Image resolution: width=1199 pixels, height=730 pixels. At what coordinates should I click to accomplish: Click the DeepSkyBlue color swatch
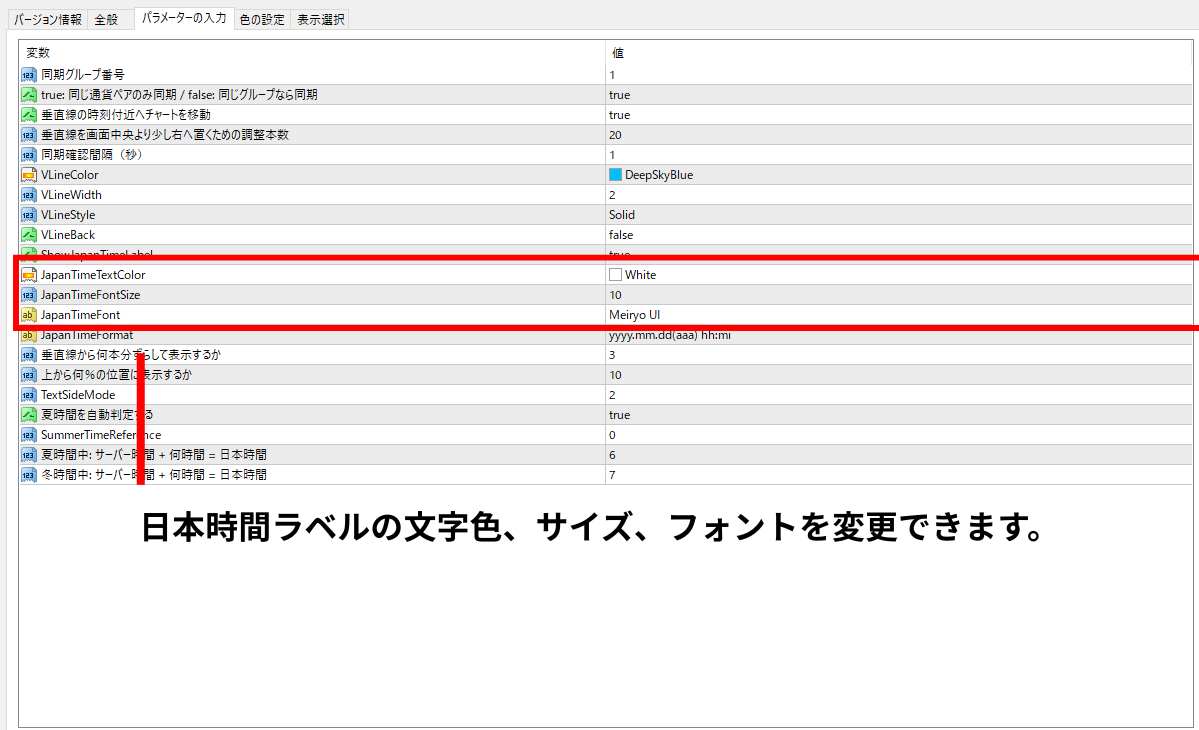[x=615, y=175]
